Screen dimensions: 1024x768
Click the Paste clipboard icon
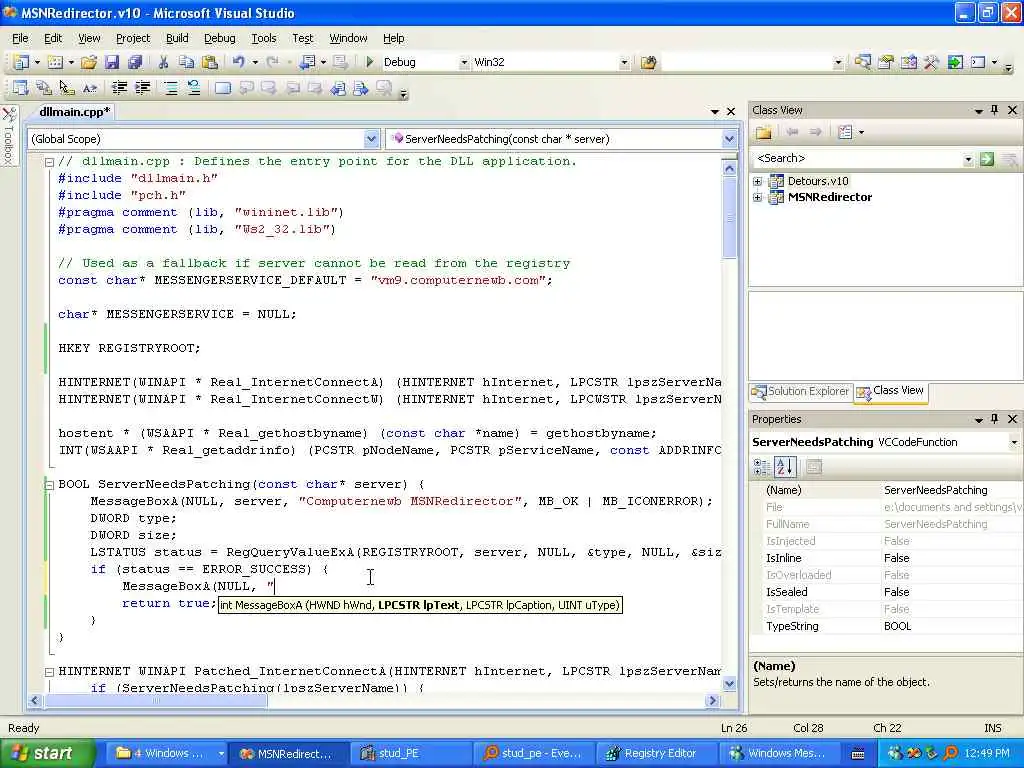(210, 62)
